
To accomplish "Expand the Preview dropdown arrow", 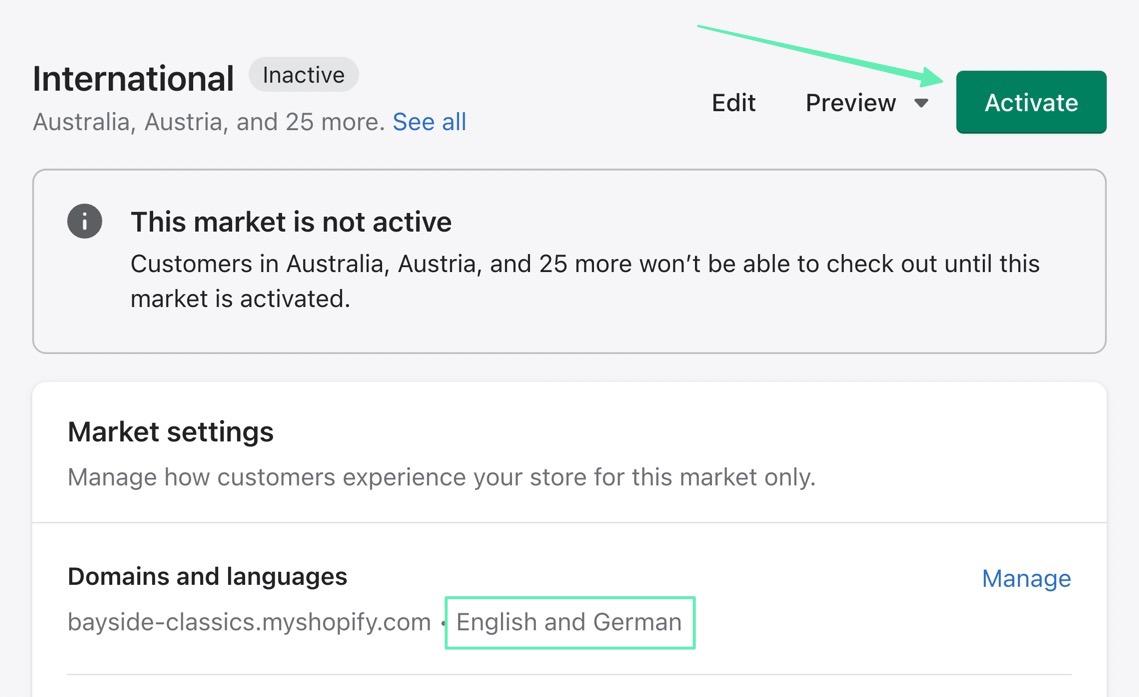I will click(x=921, y=103).
